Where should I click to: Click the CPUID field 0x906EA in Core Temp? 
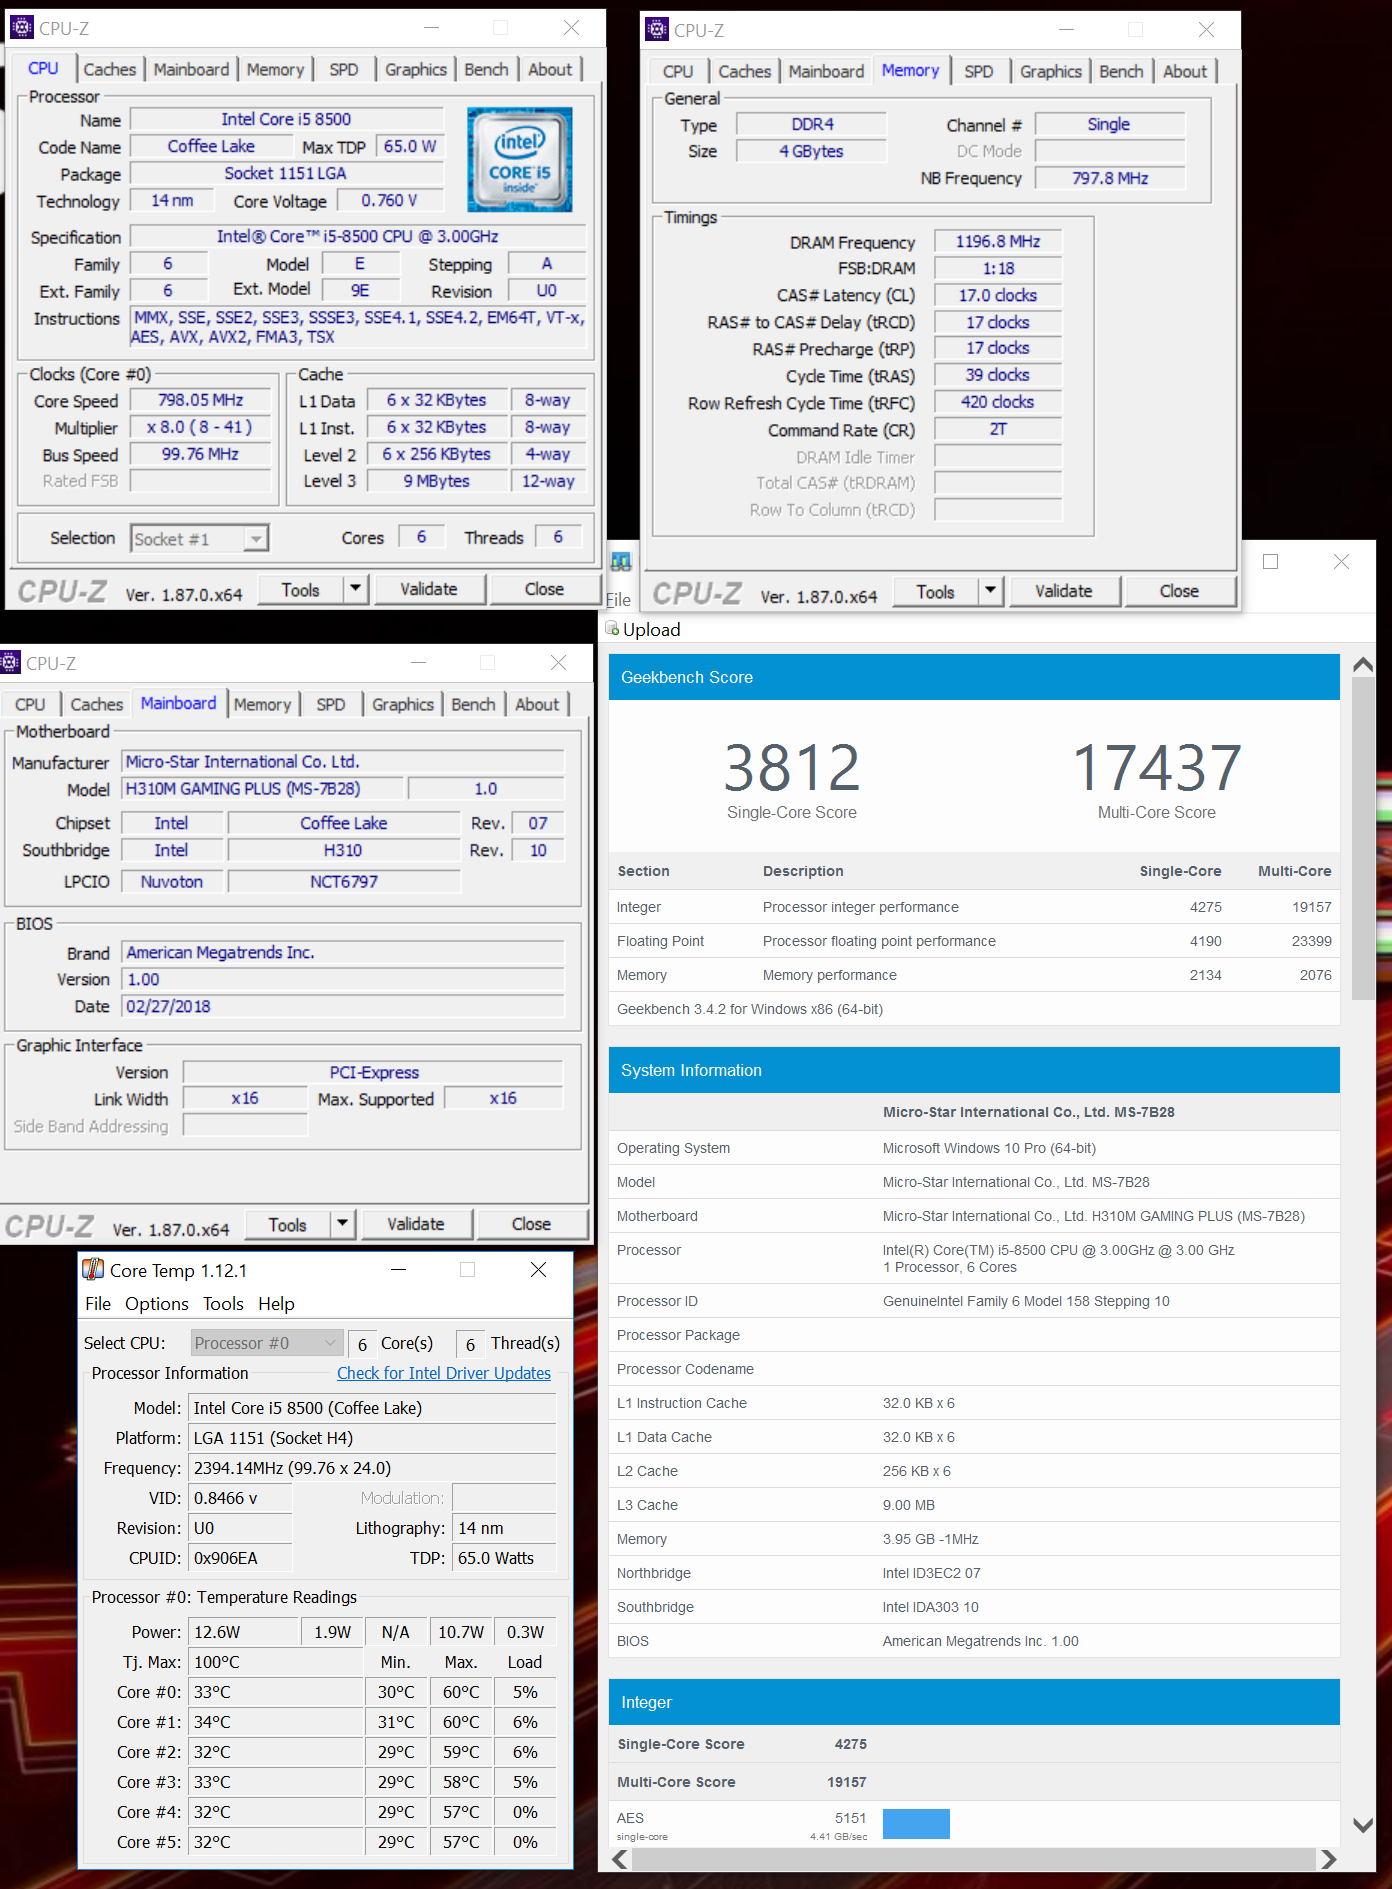[240, 1558]
